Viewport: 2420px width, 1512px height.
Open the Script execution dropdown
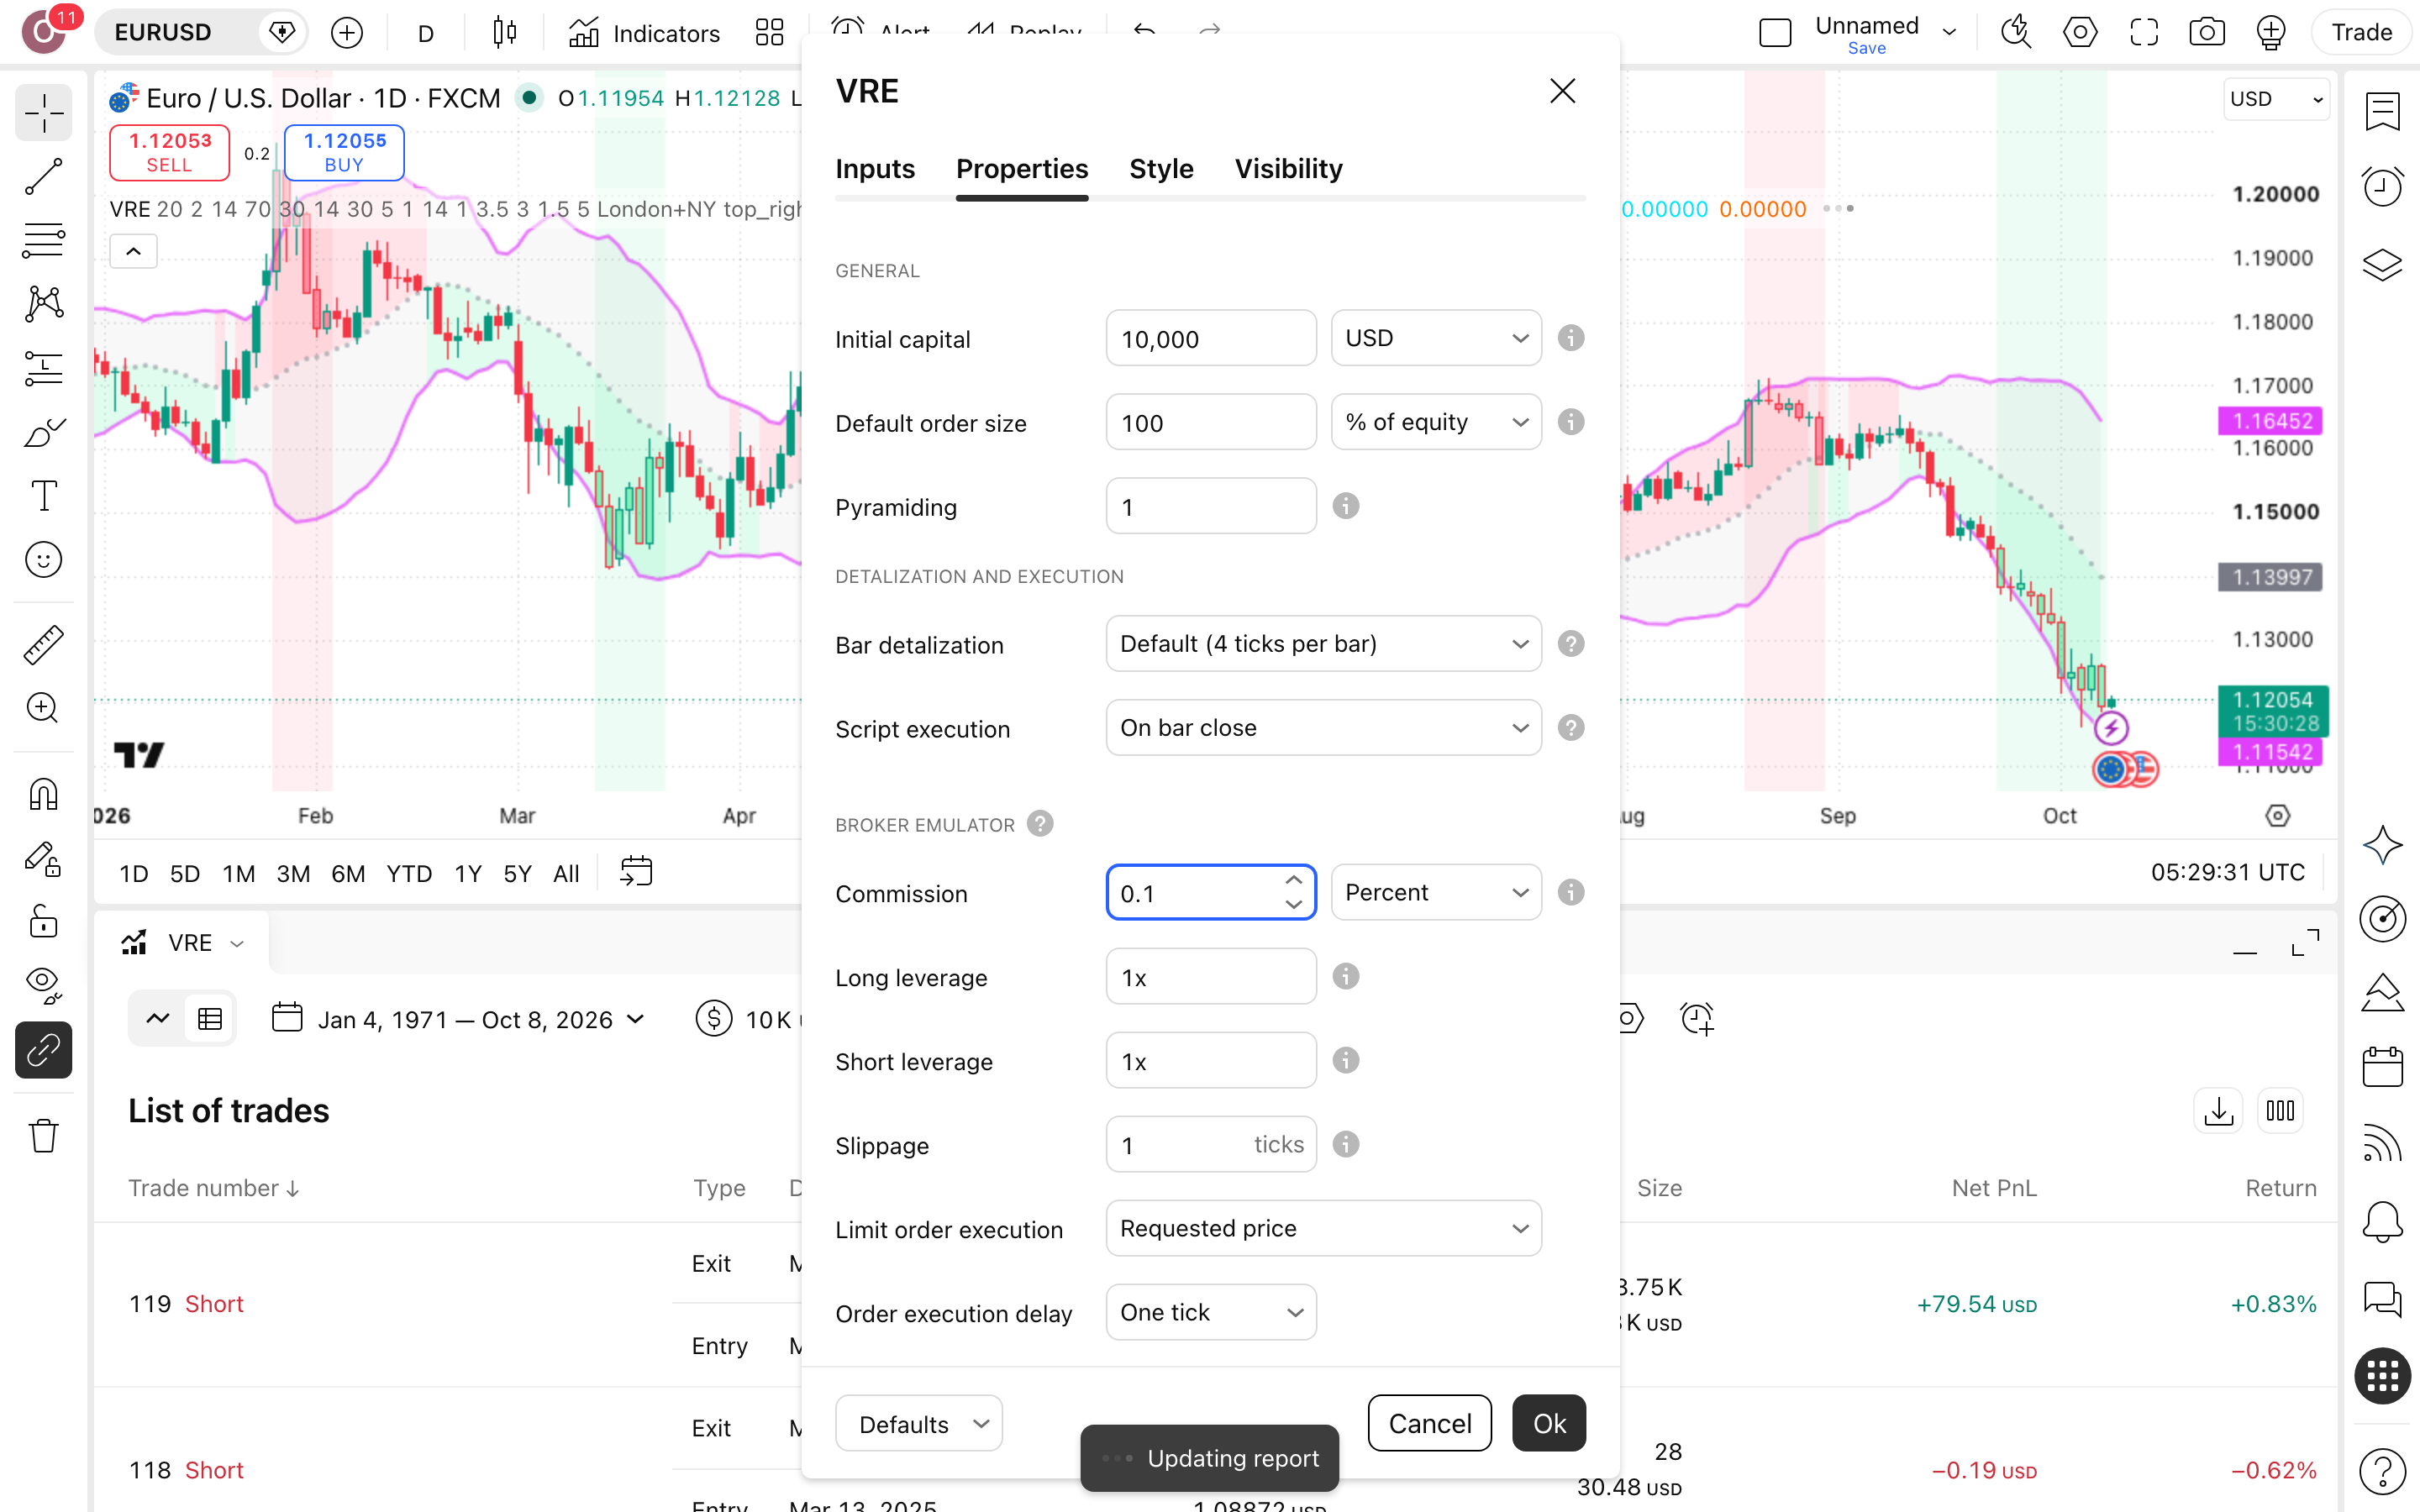[x=1324, y=728]
